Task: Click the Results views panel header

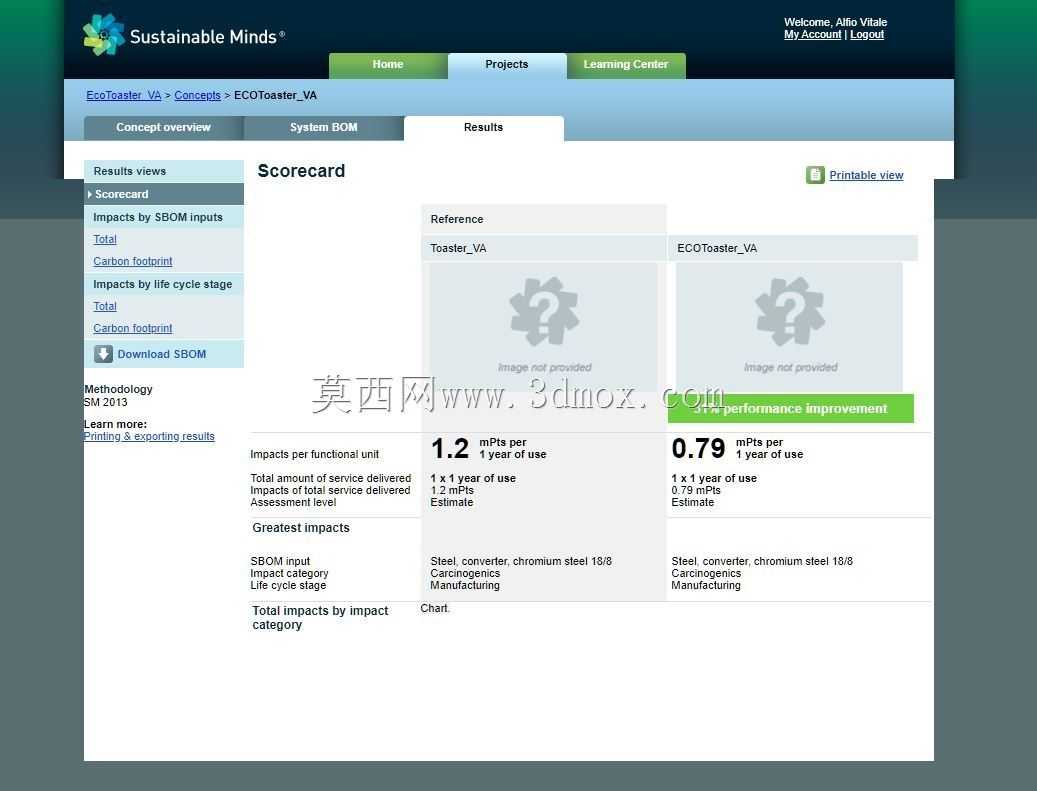Action: coord(164,171)
